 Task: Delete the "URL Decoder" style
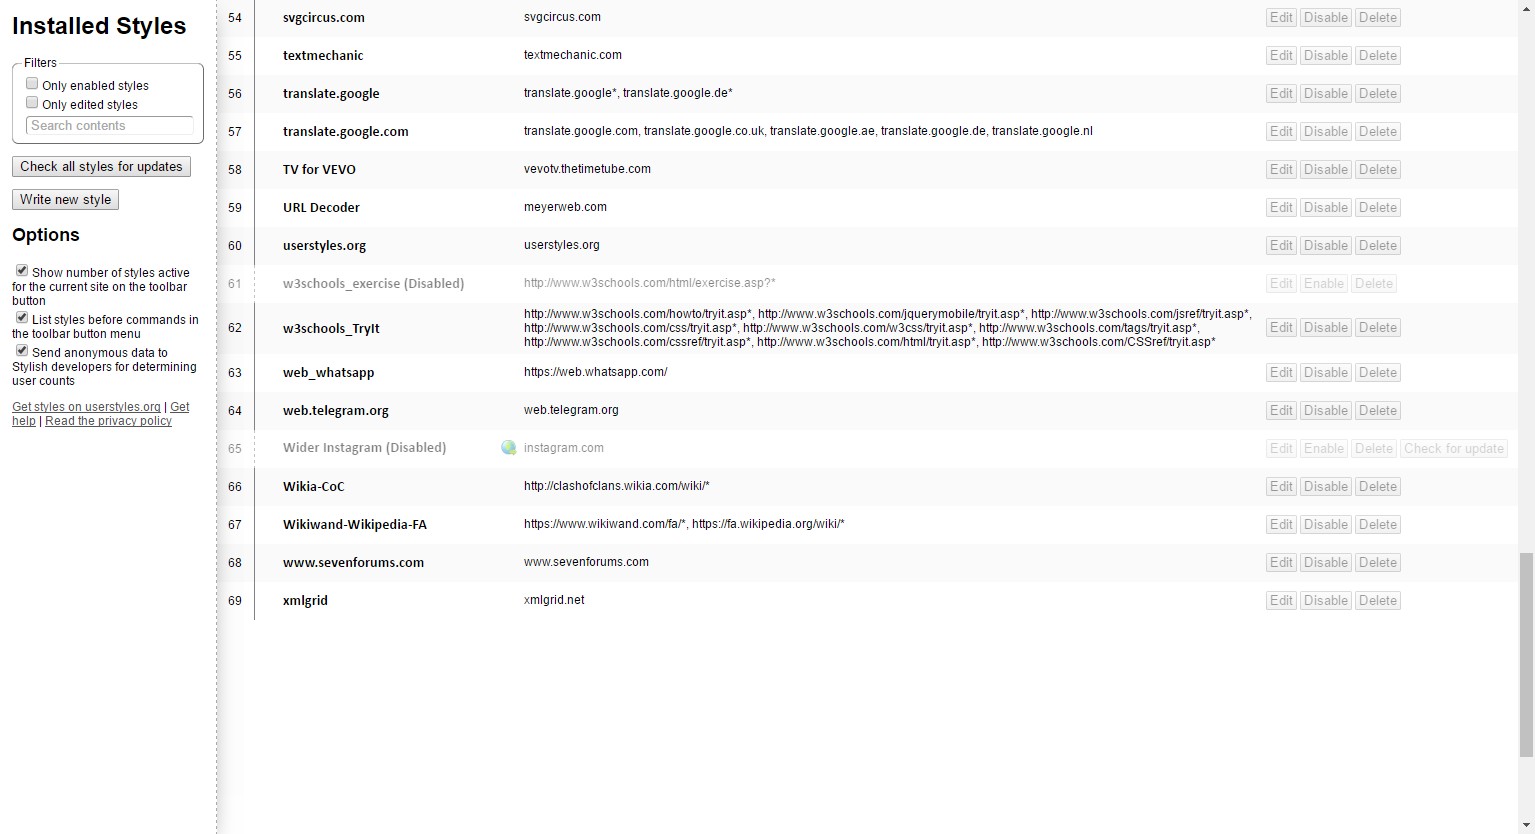pos(1377,207)
